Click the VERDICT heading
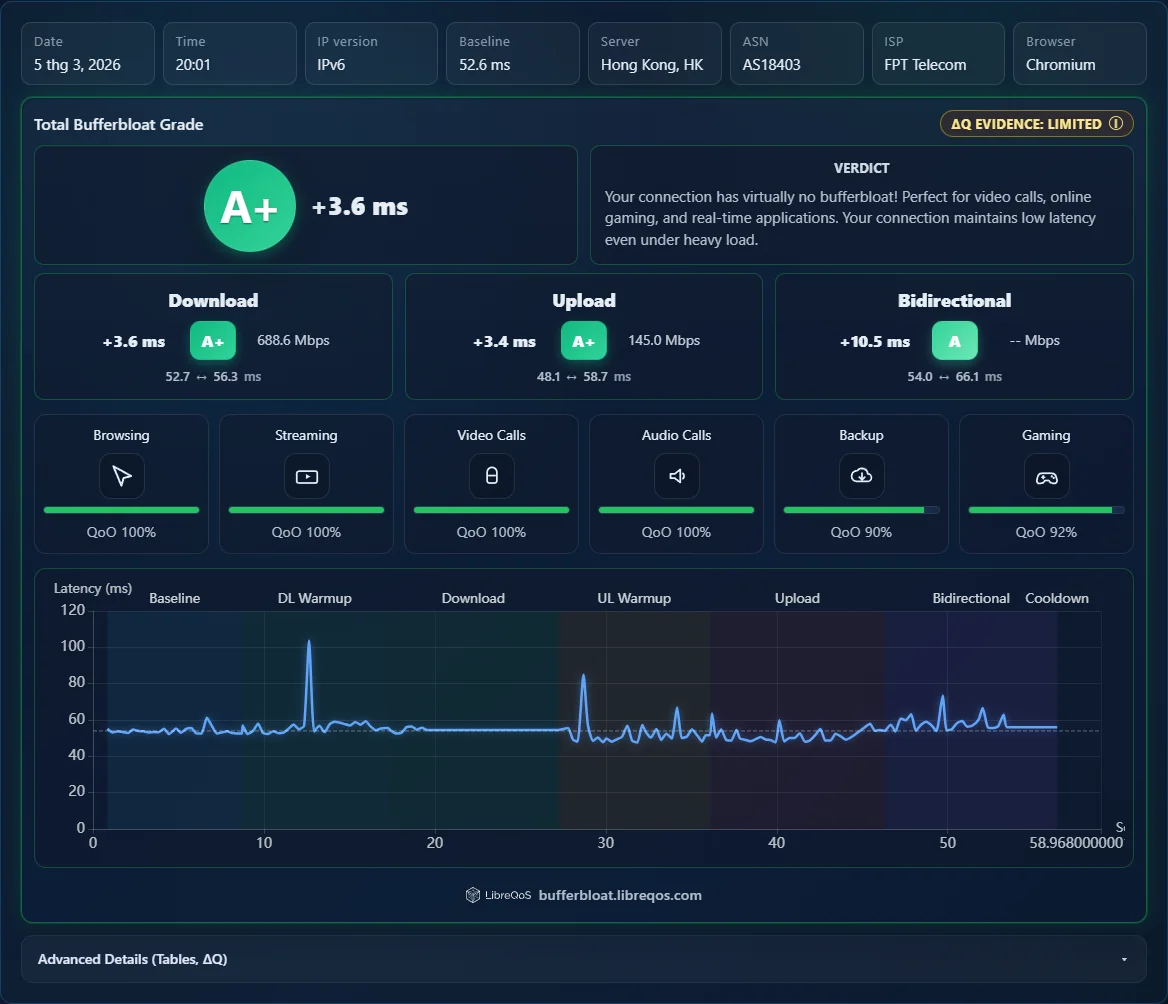This screenshot has height=1004, width=1168. pyautogui.click(x=862, y=168)
